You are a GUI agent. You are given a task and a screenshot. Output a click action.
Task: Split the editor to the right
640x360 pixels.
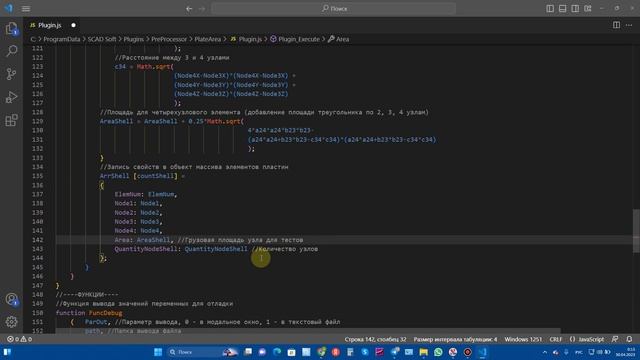tap(616, 25)
